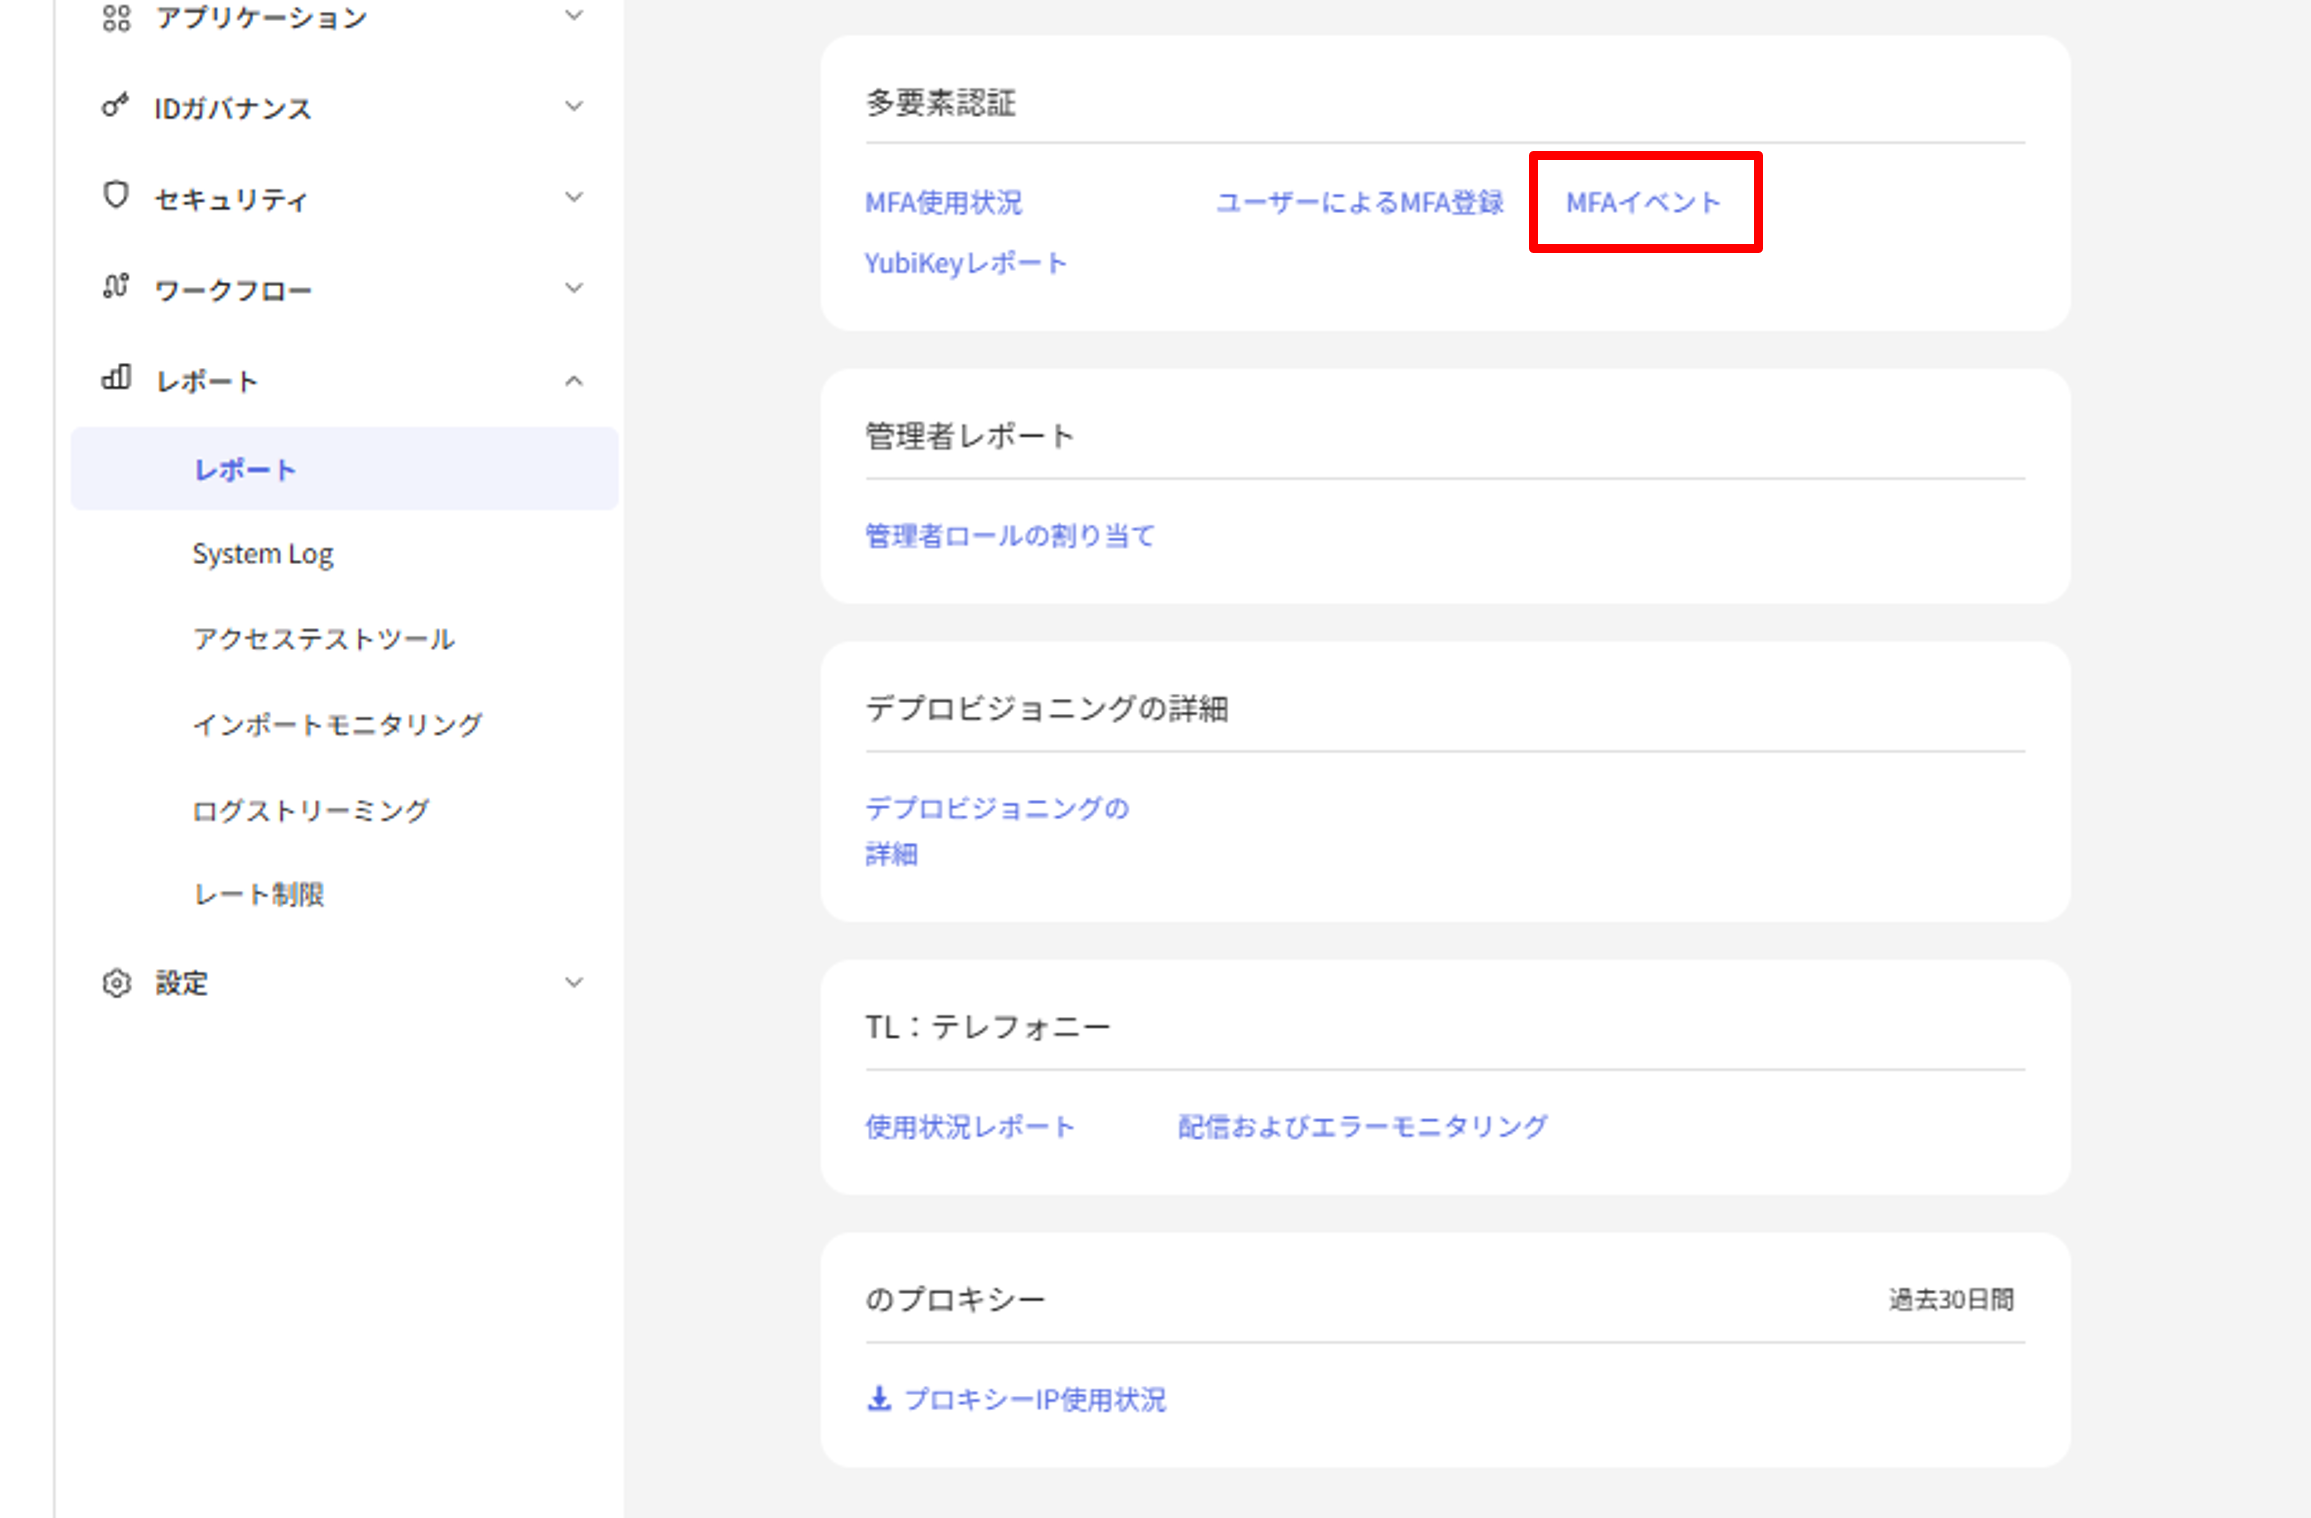
Task: Click the Security shield icon
Action: (x=116, y=195)
